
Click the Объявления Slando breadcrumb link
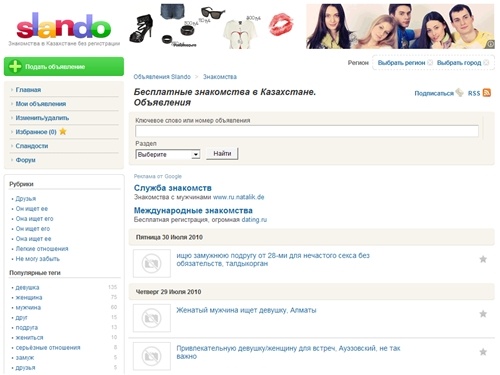pyautogui.click(x=162, y=77)
